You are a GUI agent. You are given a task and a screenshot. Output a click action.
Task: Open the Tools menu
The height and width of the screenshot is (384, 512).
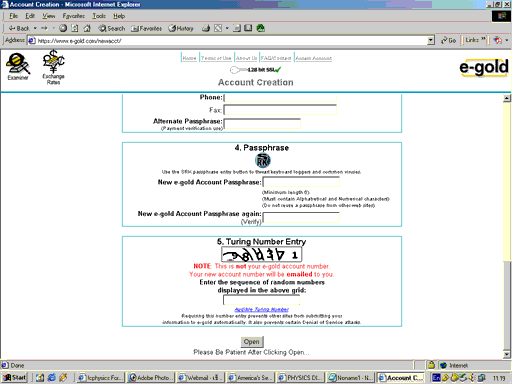coord(99,16)
